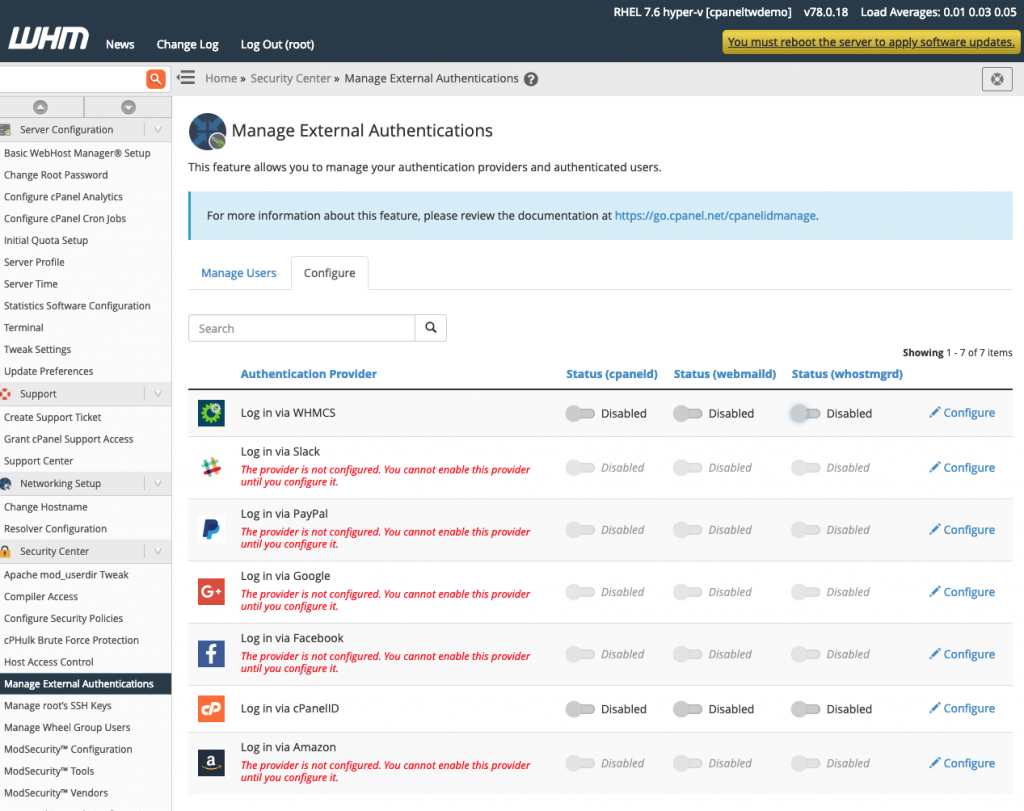Click the Facebook provider logo
1024x811 pixels.
212,654
